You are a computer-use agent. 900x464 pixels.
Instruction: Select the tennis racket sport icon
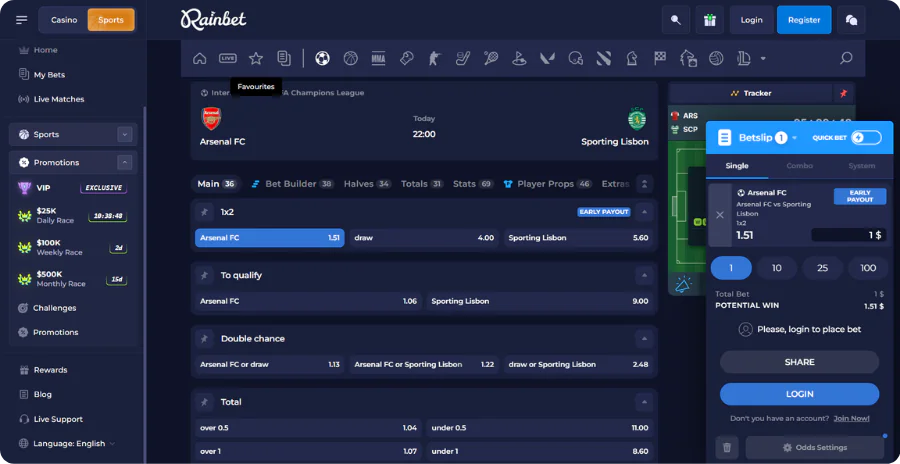pos(491,58)
